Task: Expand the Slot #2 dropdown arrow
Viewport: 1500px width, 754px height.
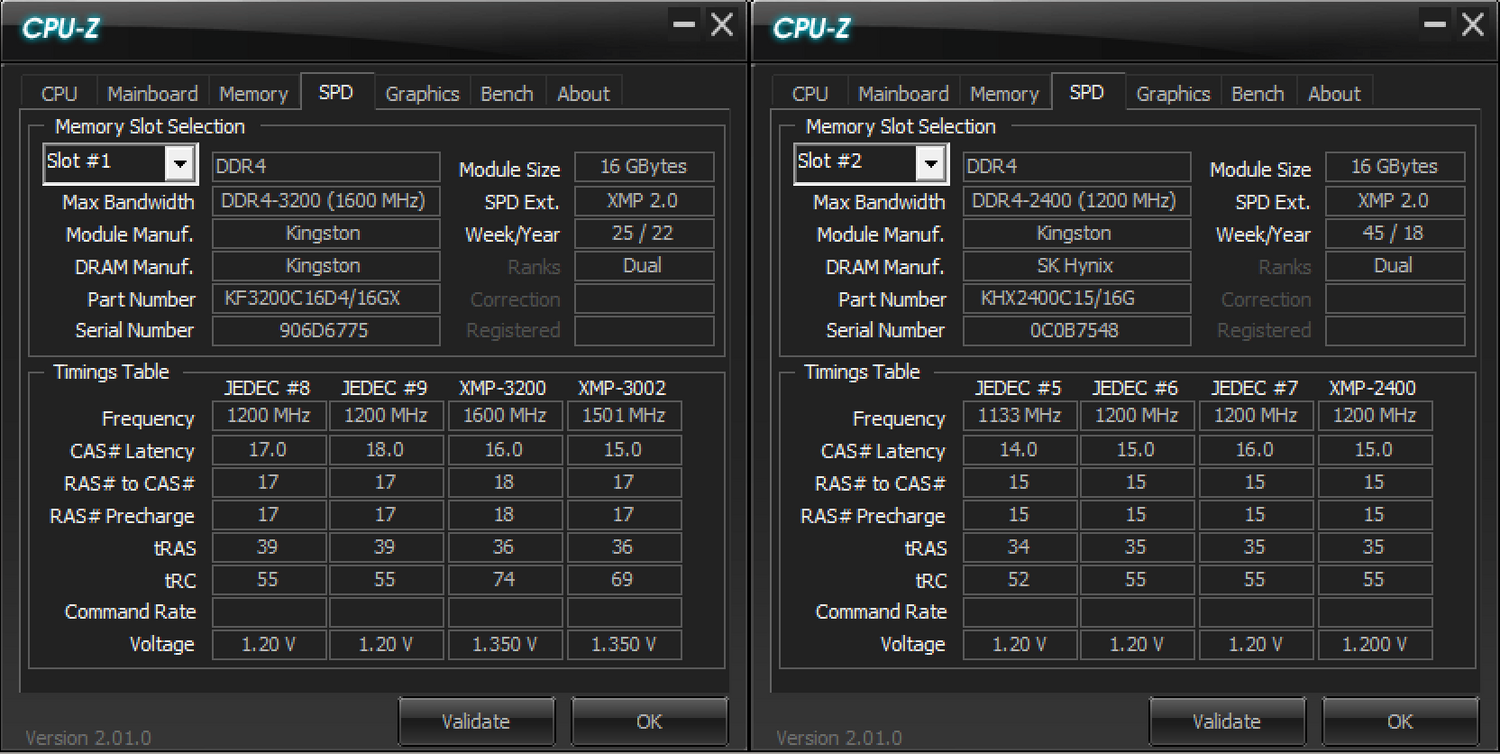Action: pyautogui.click(x=931, y=163)
